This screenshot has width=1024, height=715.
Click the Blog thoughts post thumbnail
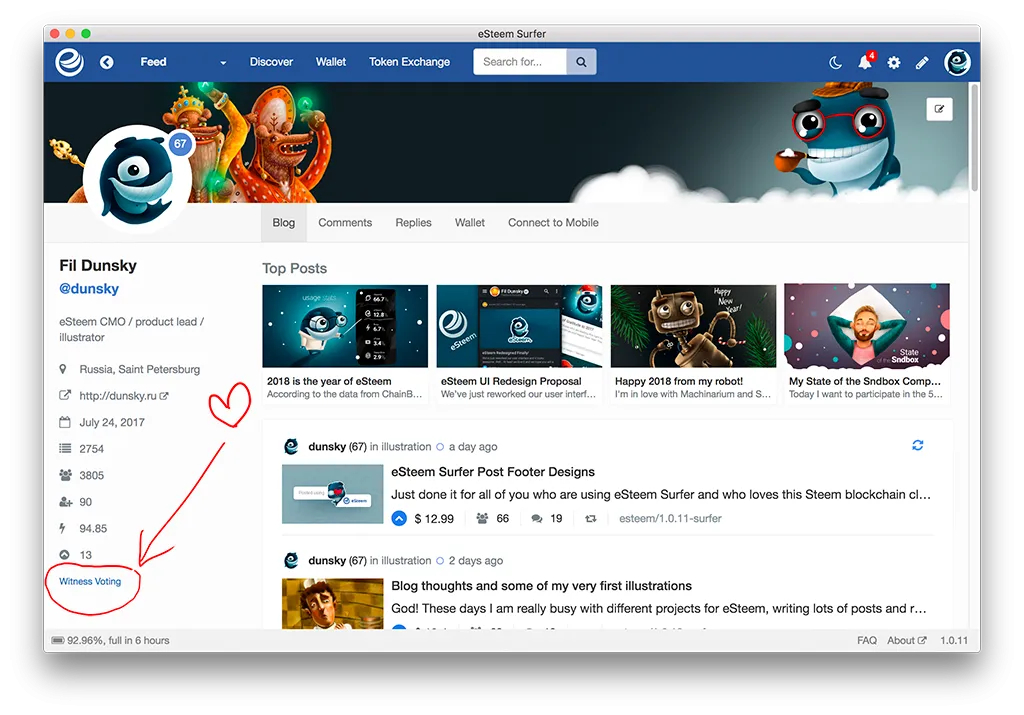[x=332, y=604]
